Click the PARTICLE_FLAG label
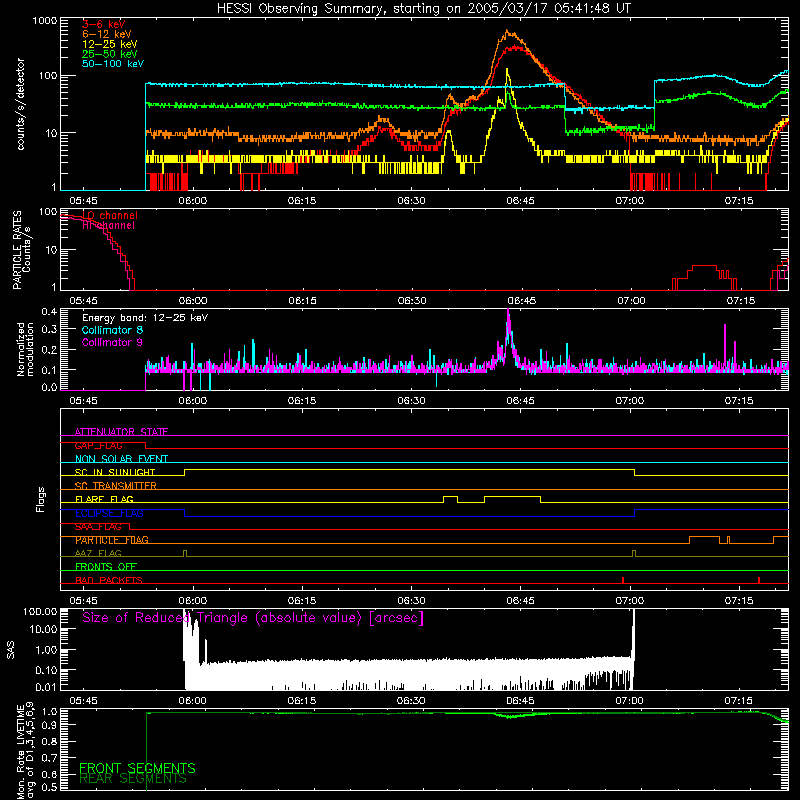The image size is (800, 800). 112,540
